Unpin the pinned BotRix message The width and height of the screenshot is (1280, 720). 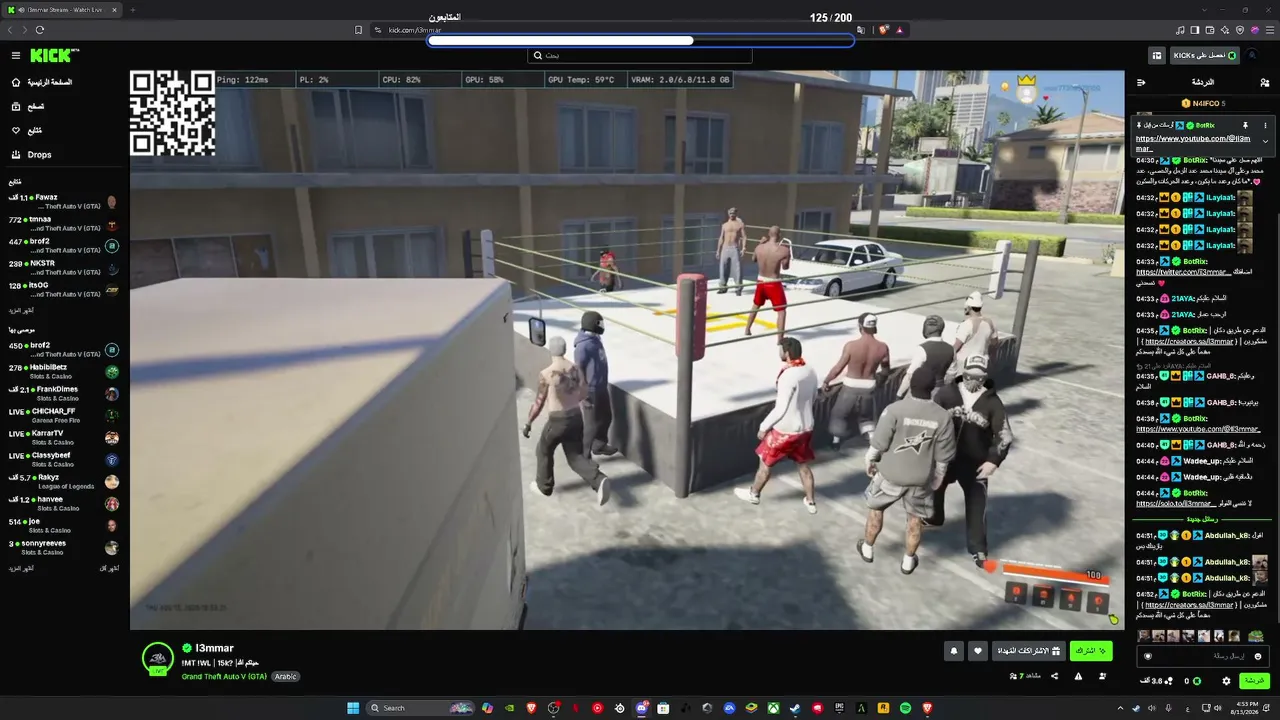[x=1246, y=125]
